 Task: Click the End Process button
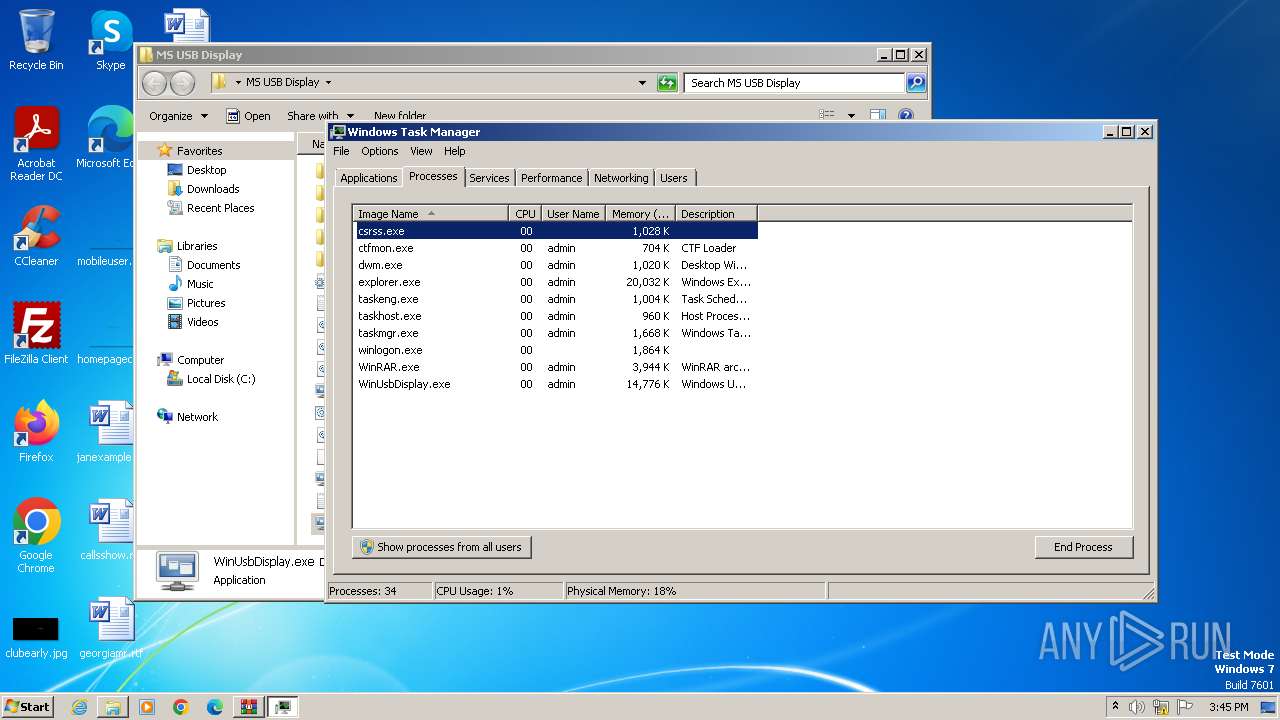[x=1083, y=547]
